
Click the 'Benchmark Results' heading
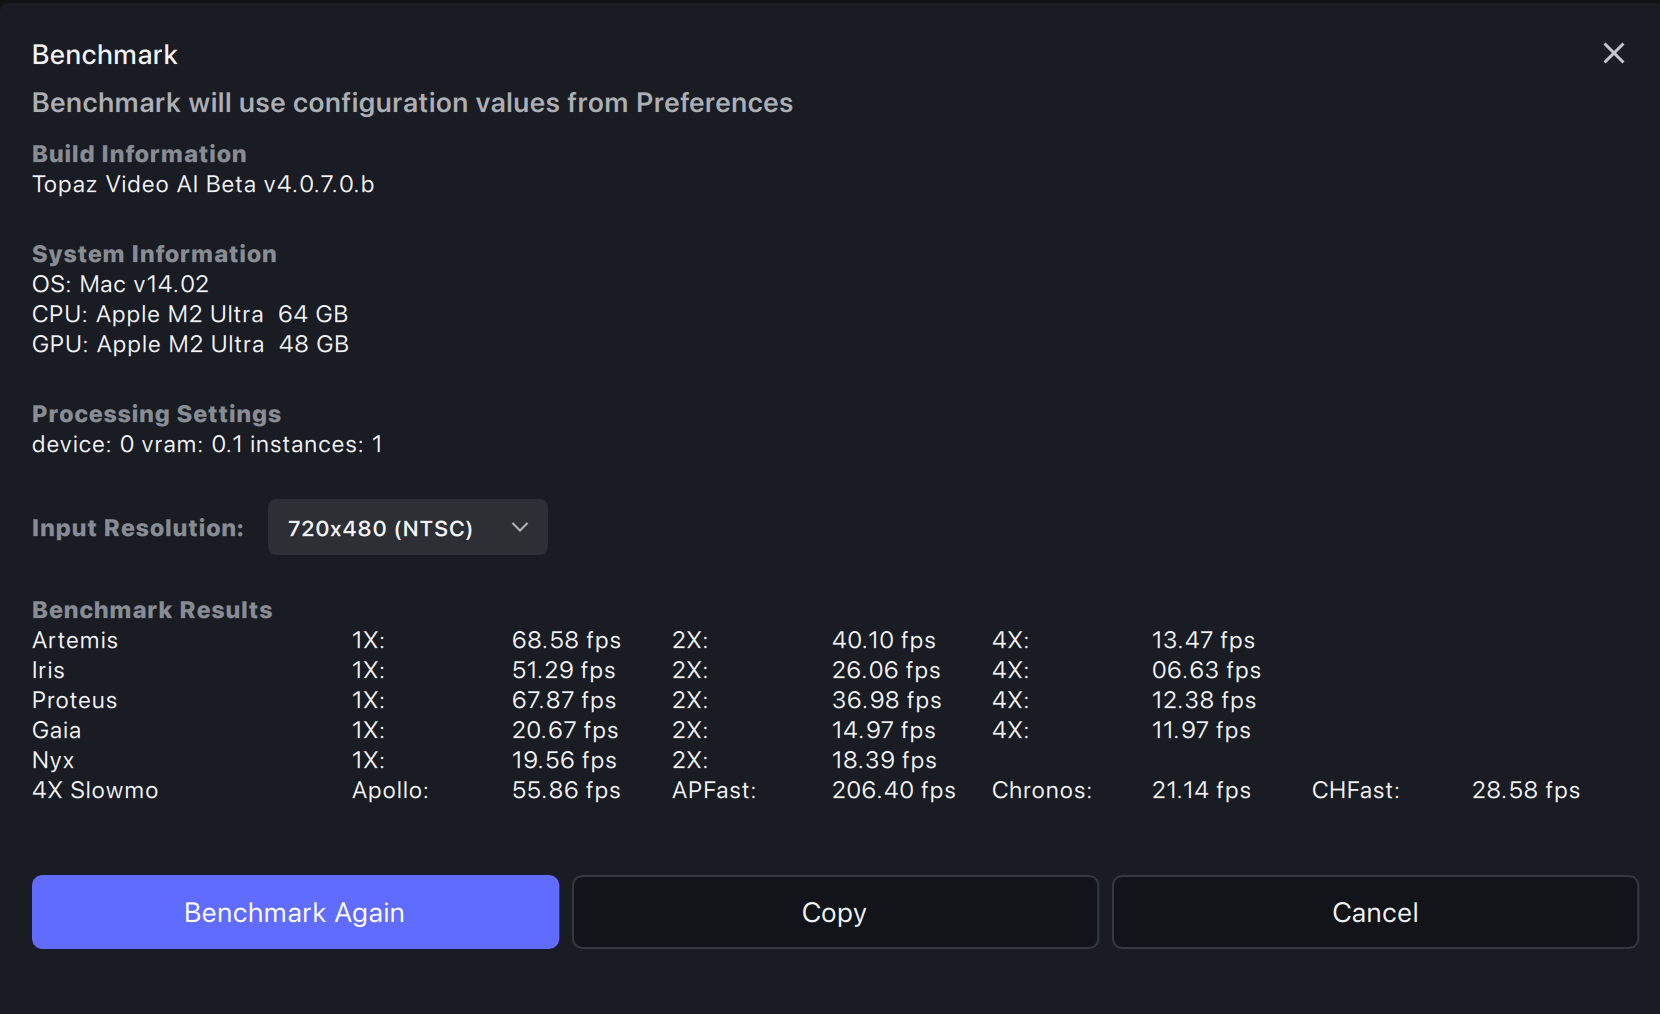tap(152, 610)
